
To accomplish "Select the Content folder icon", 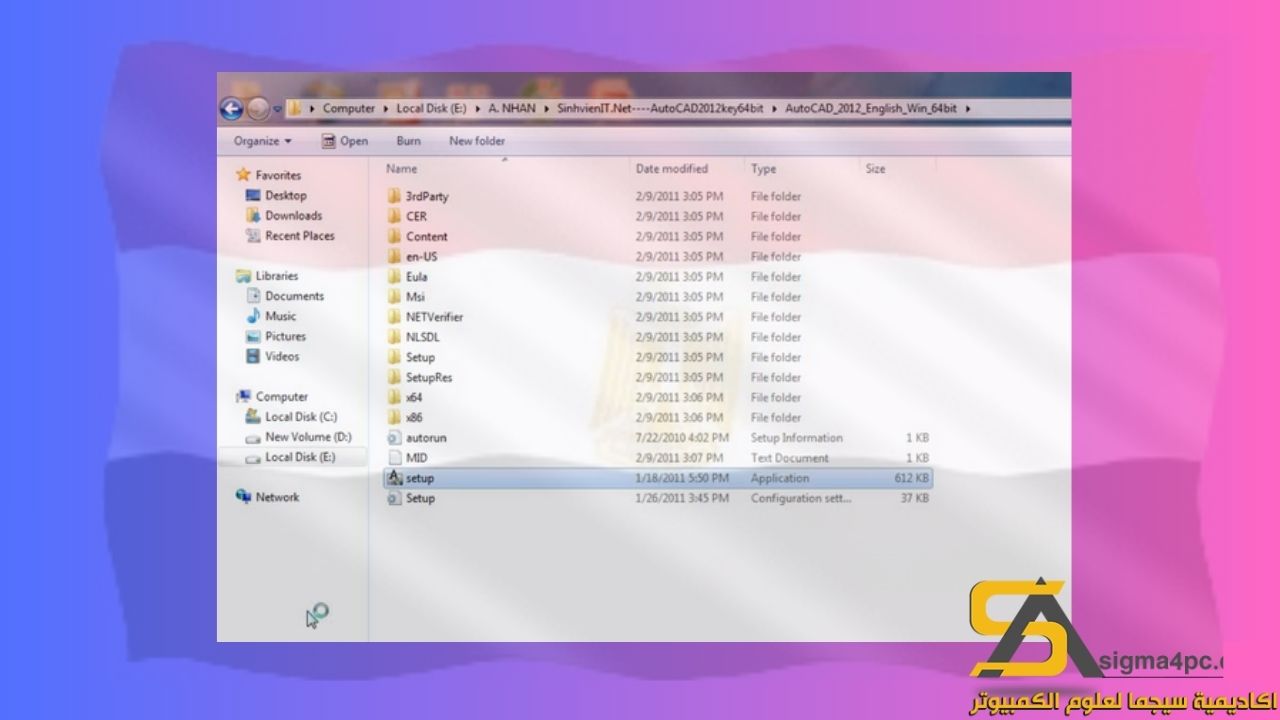I will click(x=394, y=236).
